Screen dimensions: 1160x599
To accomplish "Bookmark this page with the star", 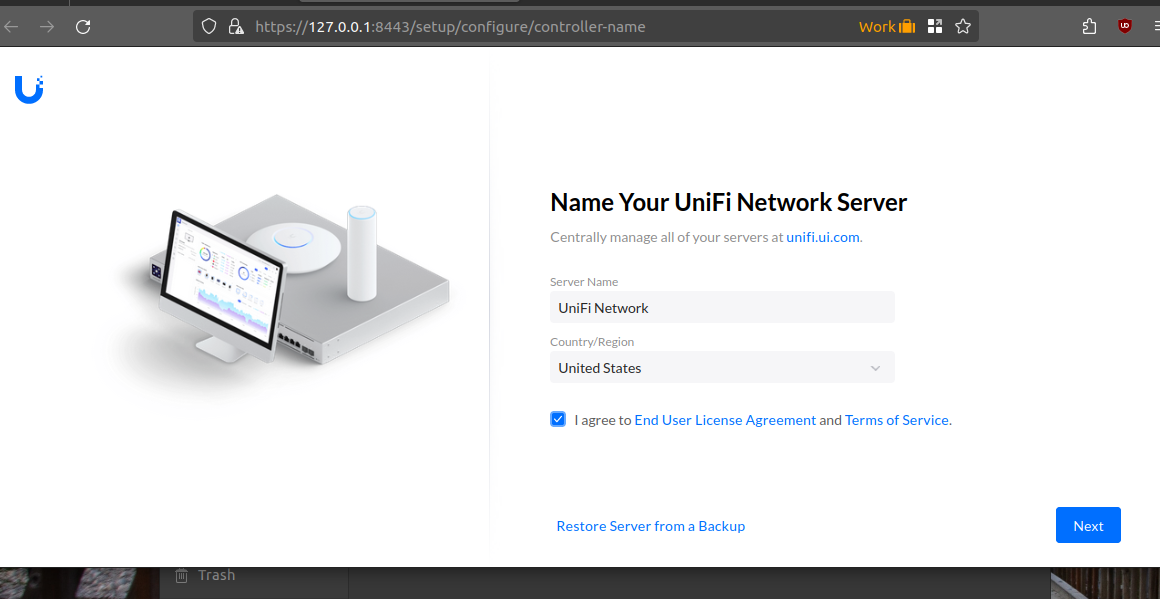I will [963, 27].
